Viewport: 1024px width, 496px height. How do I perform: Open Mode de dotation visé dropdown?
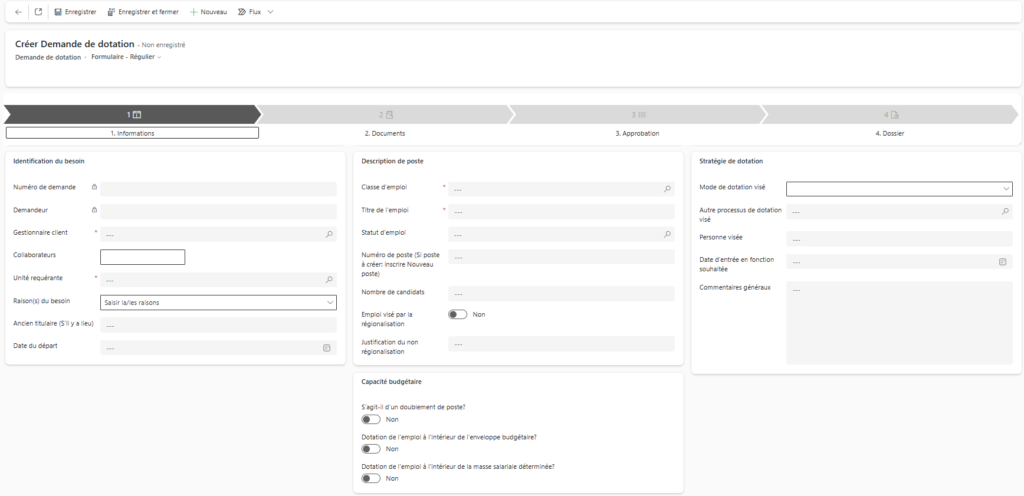tap(1004, 188)
